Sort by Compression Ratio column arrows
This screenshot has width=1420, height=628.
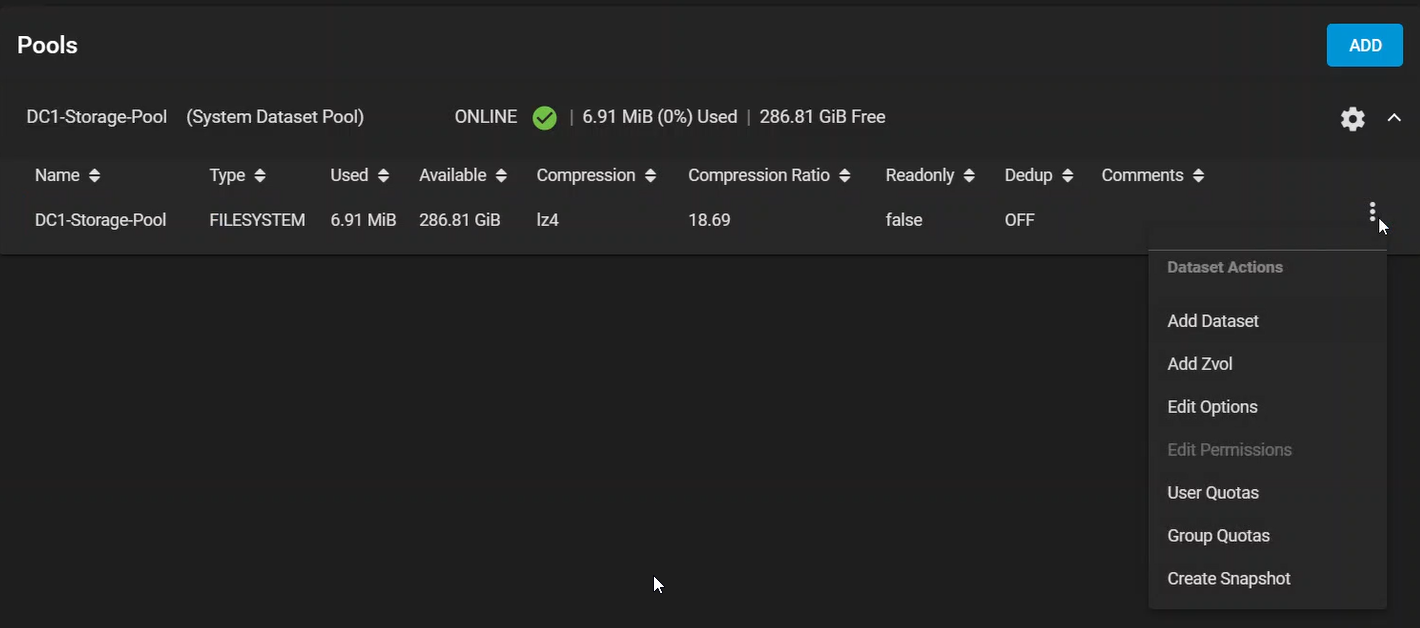pyautogui.click(x=845, y=176)
